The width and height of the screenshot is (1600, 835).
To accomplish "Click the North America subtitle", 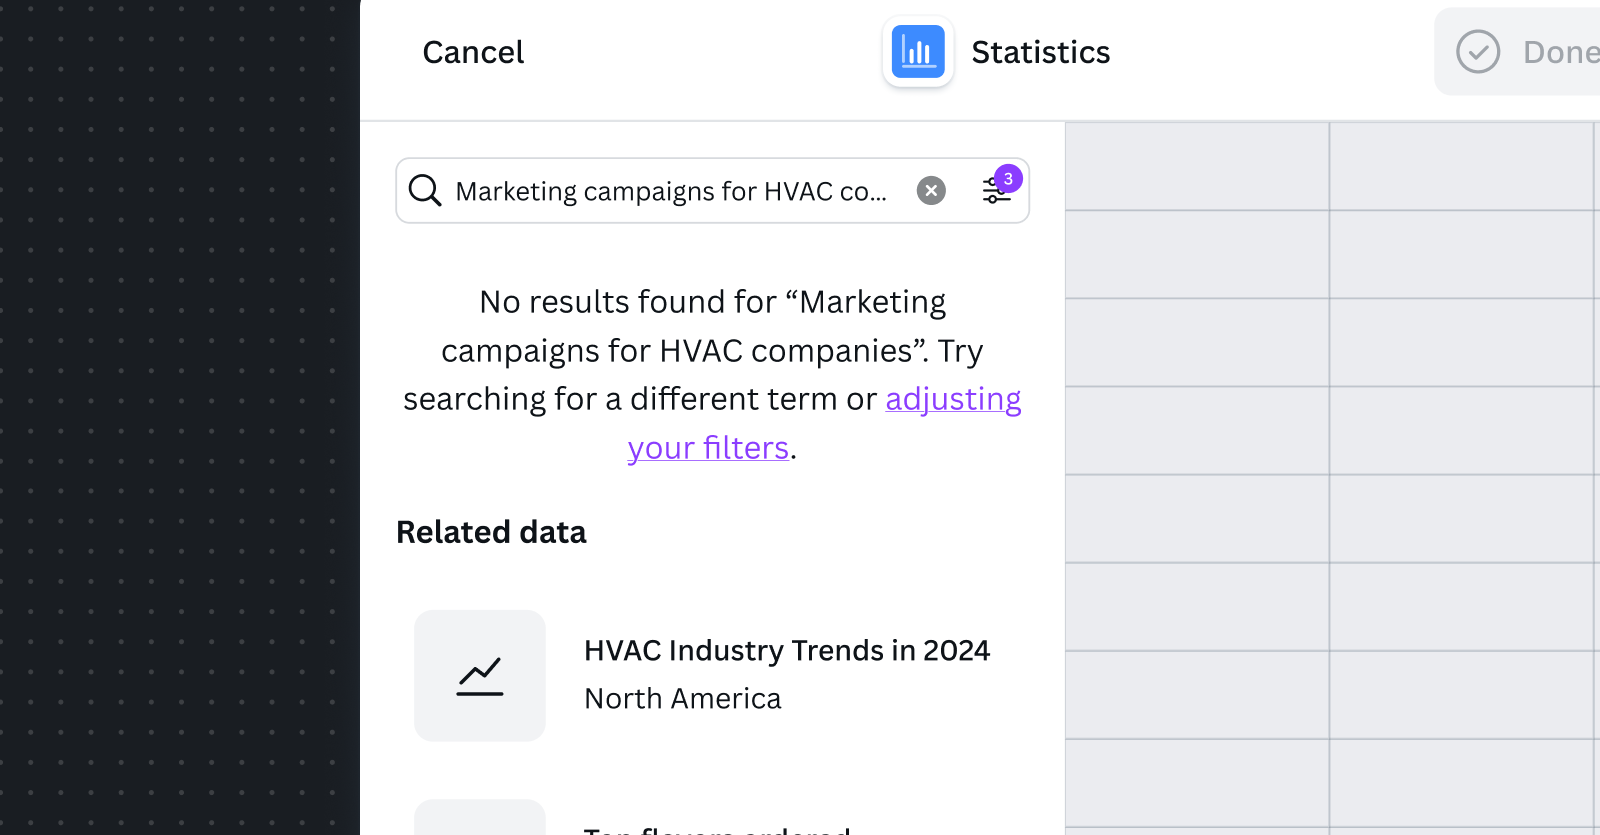I will point(682,698).
